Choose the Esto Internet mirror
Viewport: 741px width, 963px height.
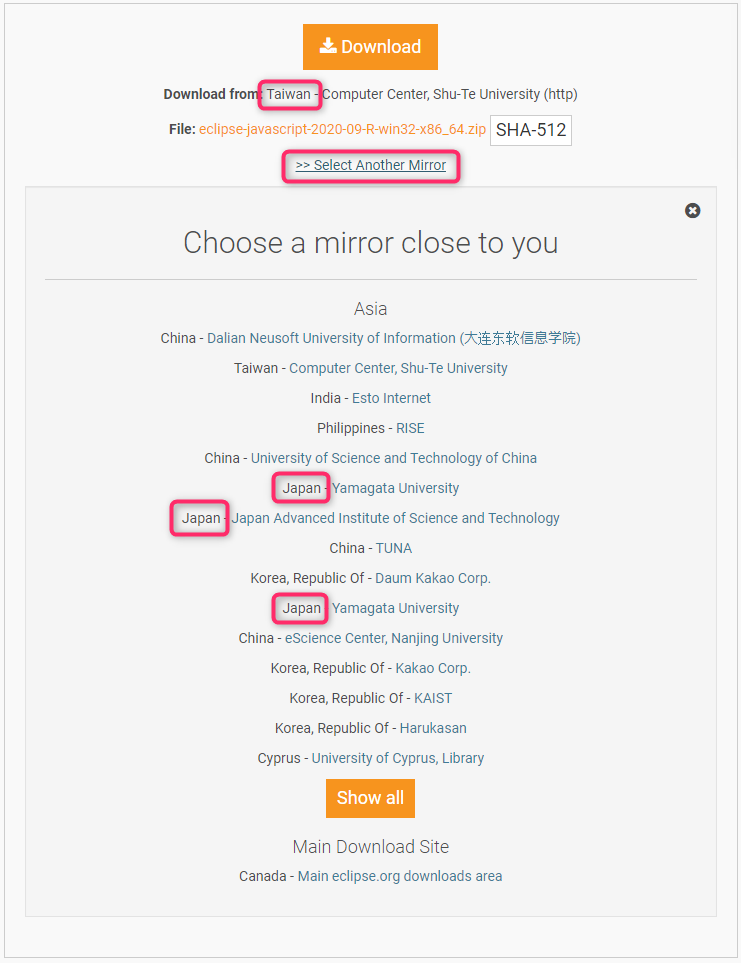[391, 399]
